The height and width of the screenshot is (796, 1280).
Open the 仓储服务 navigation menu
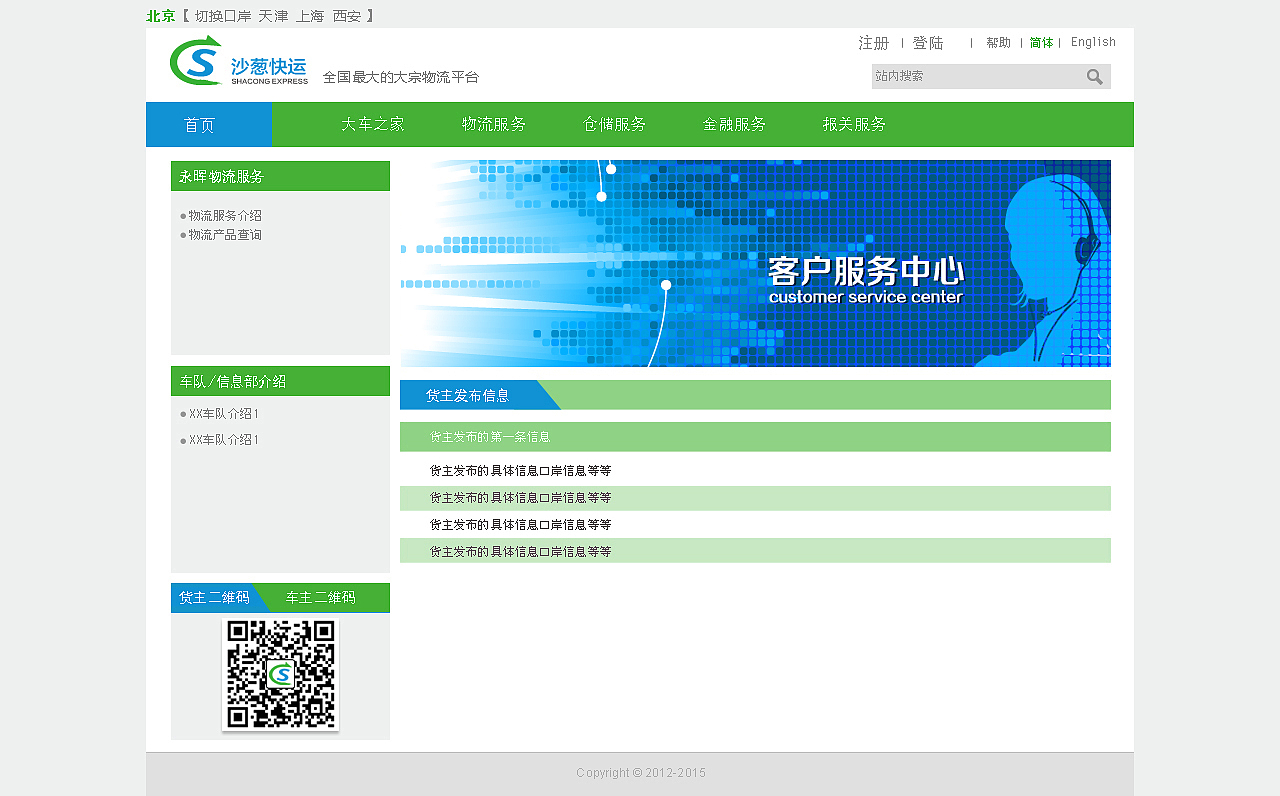[615, 125]
